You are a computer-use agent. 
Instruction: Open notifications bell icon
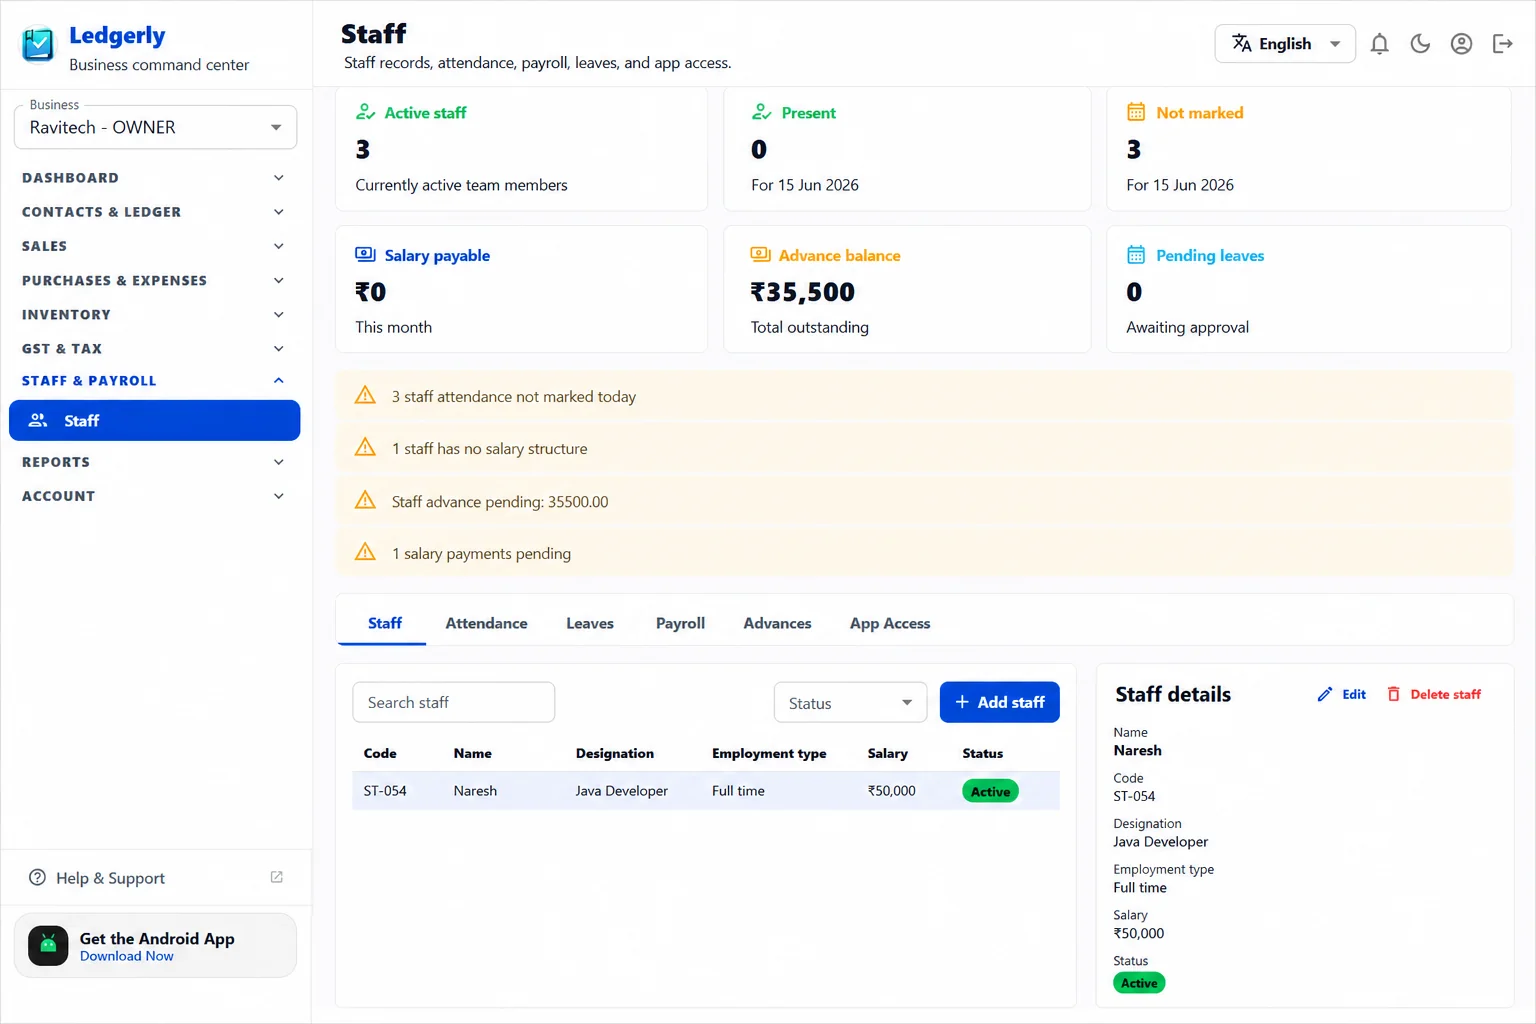coord(1379,44)
